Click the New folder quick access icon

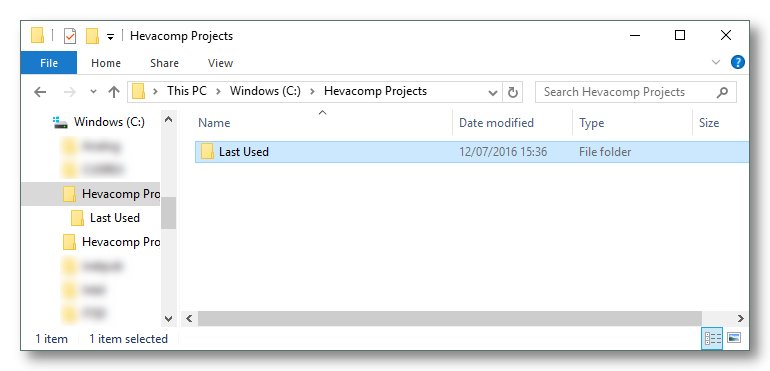click(93, 36)
